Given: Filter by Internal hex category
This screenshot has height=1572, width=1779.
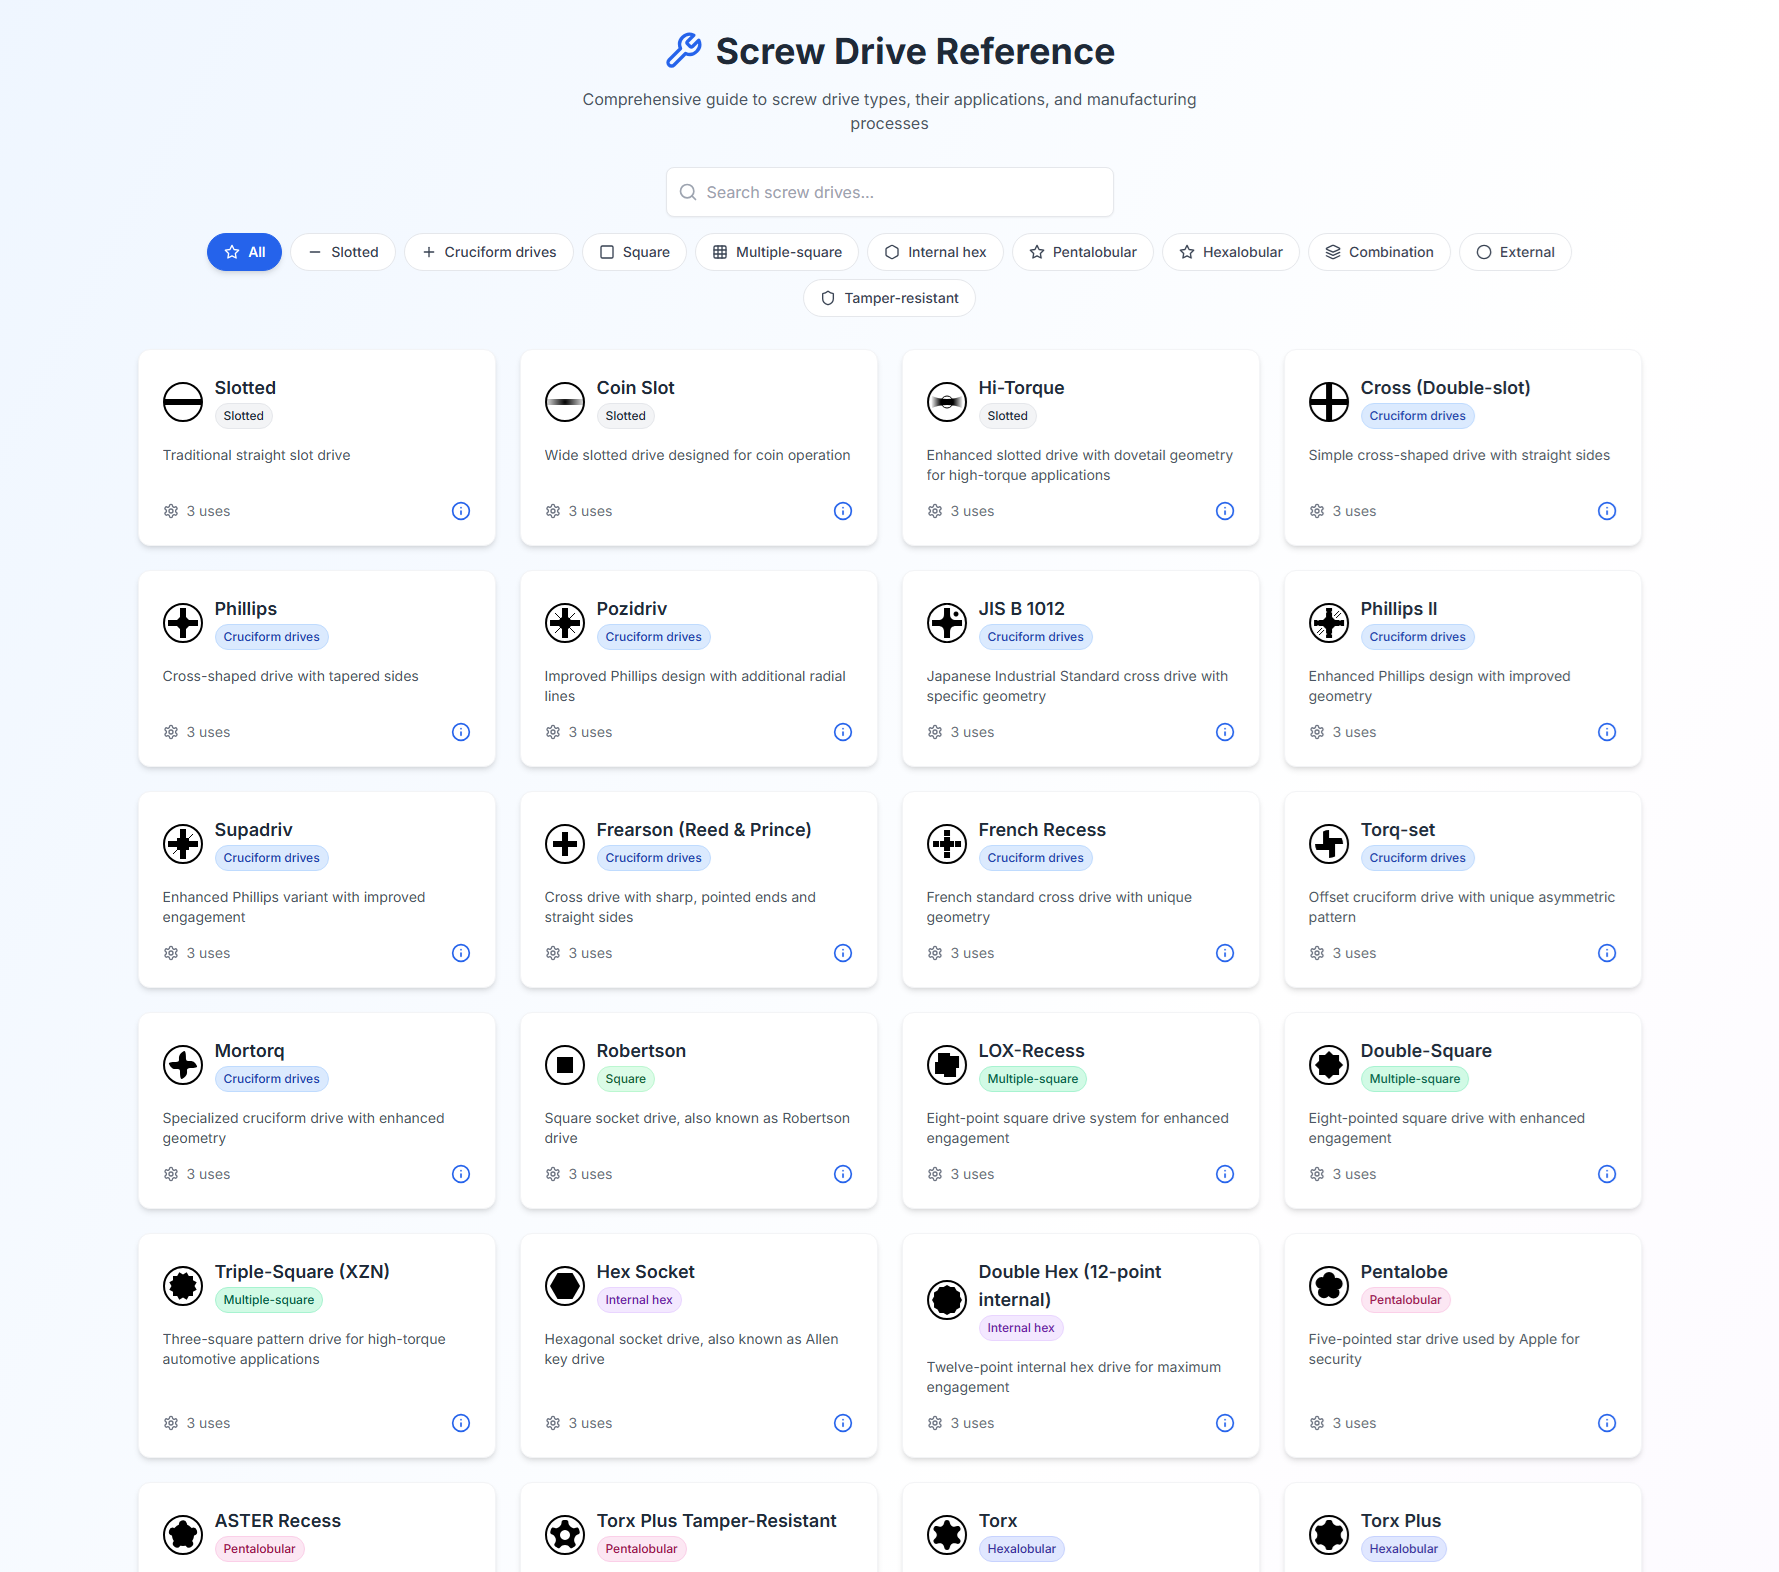Looking at the screenshot, I should [935, 252].
